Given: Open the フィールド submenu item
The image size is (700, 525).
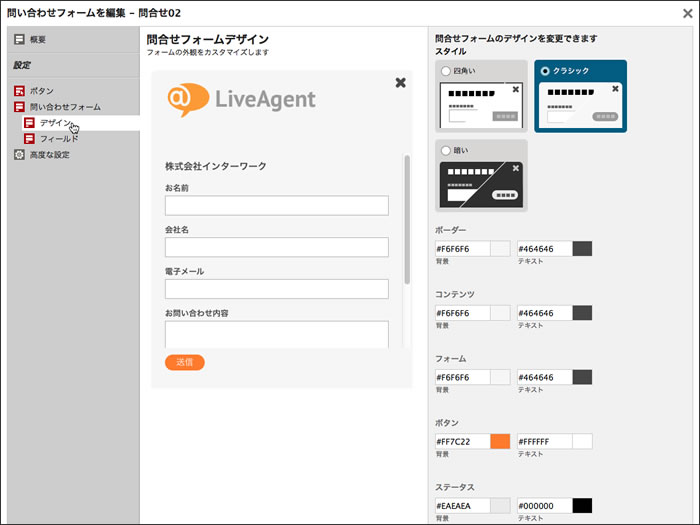Looking at the screenshot, I should coord(59,139).
